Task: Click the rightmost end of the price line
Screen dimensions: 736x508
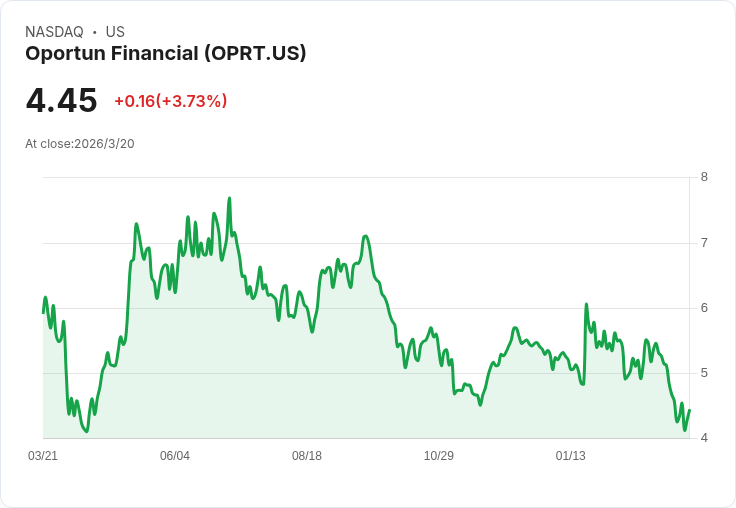Action: tap(689, 410)
